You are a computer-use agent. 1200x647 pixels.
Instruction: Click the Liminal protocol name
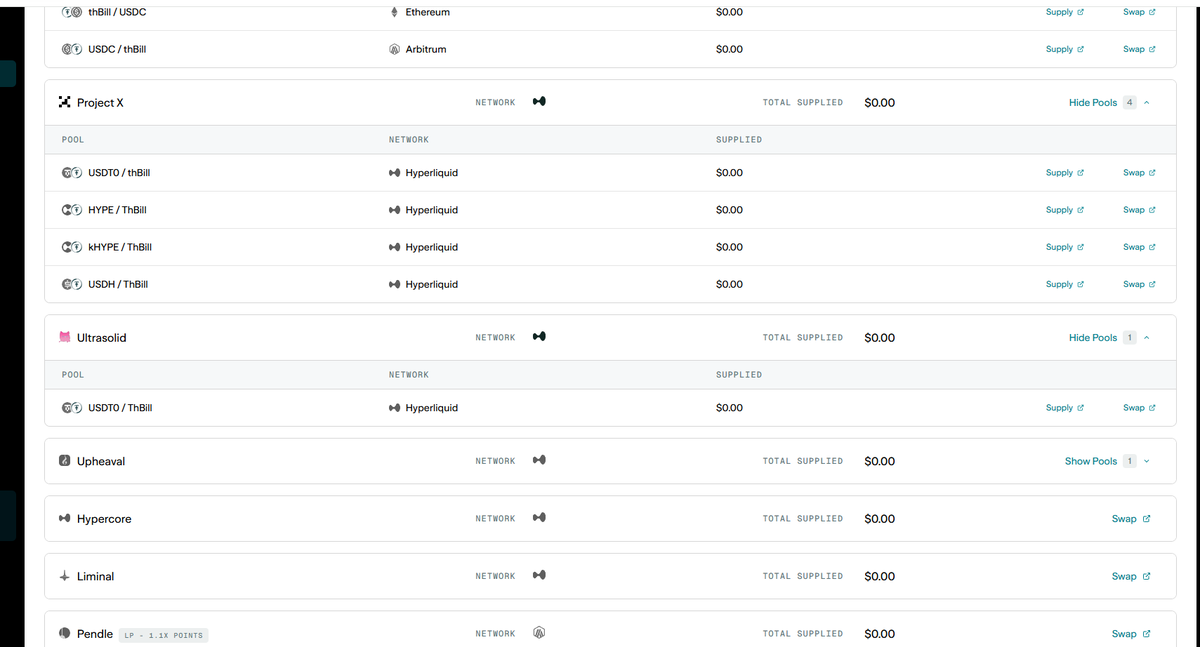[x=96, y=576]
